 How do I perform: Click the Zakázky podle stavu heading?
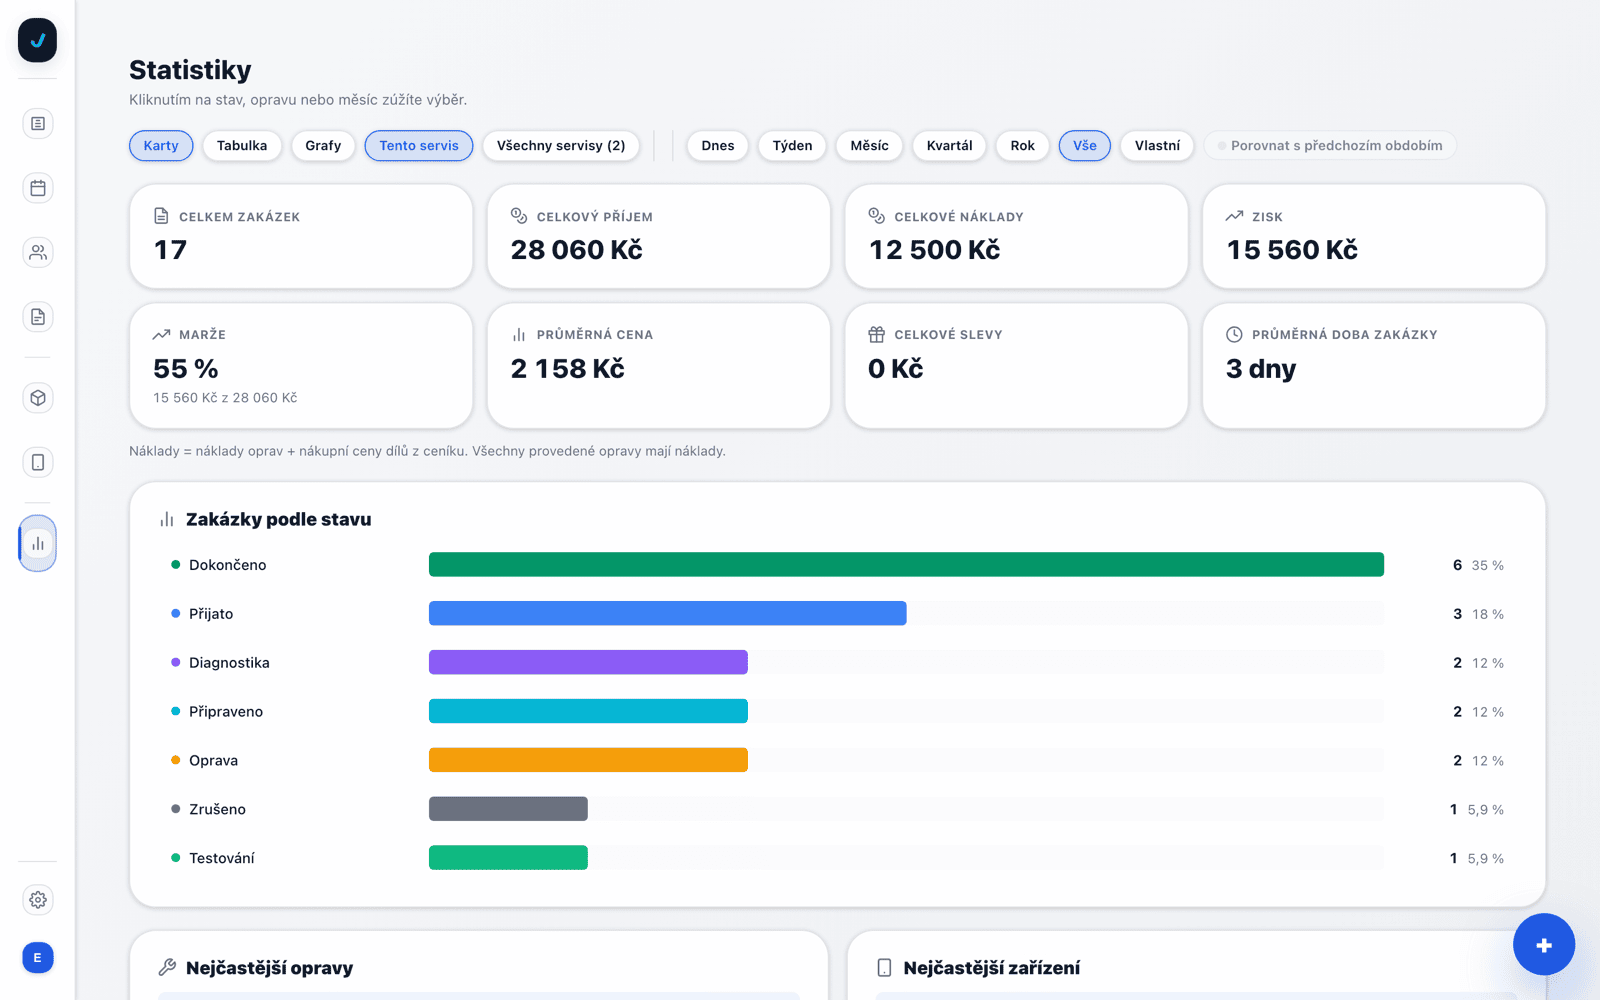click(x=279, y=520)
